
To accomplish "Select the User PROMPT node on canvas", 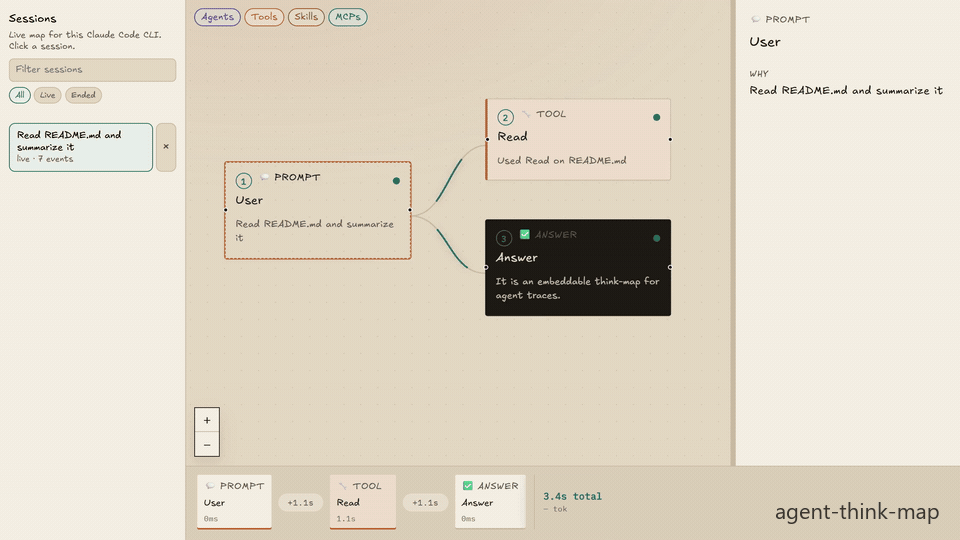I will (318, 211).
